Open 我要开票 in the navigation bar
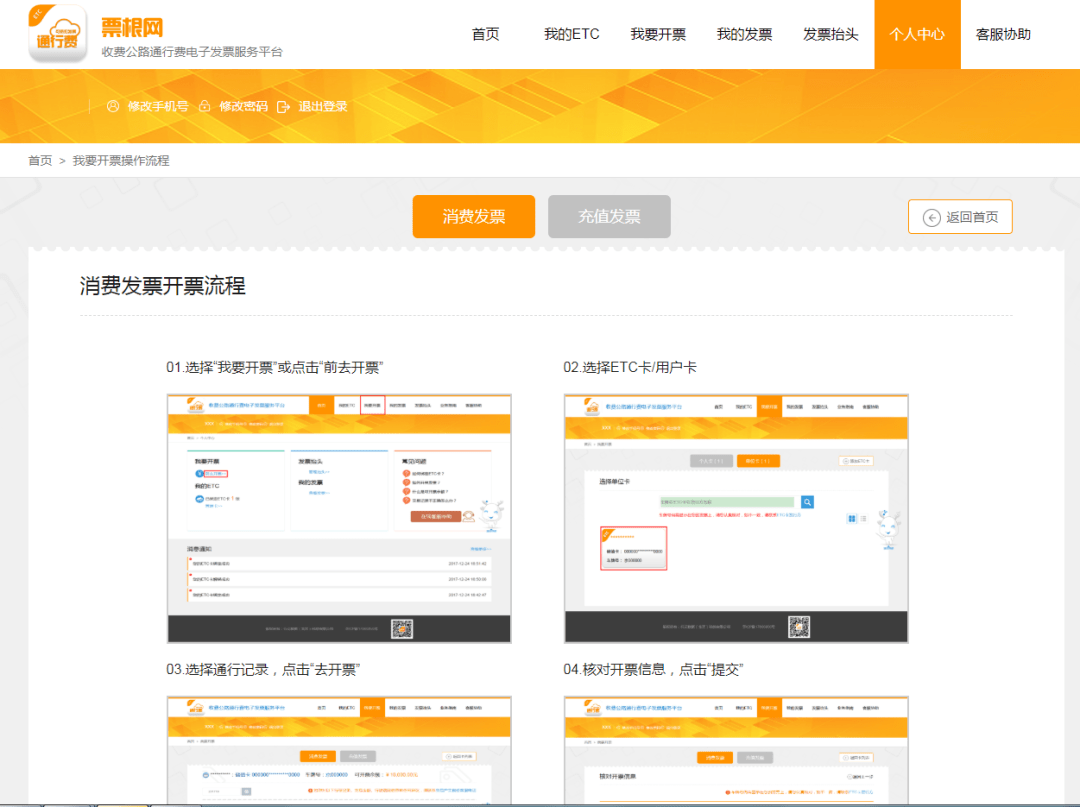The image size is (1080, 807). pos(657,34)
